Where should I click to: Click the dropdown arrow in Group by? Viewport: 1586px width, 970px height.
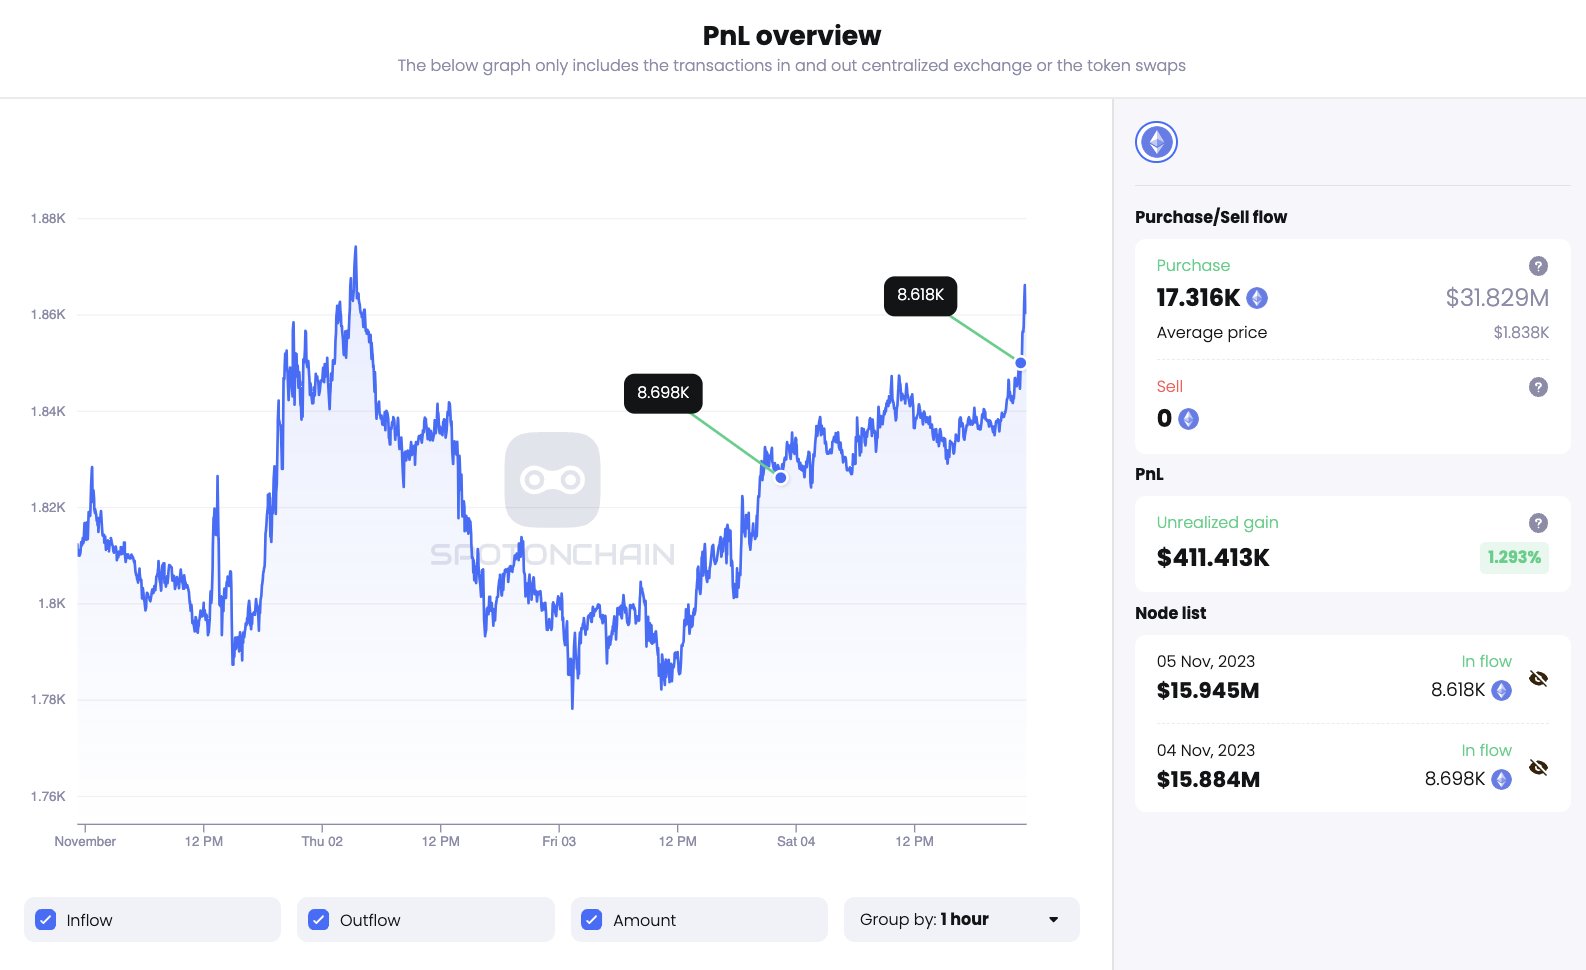coord(1053,920)
